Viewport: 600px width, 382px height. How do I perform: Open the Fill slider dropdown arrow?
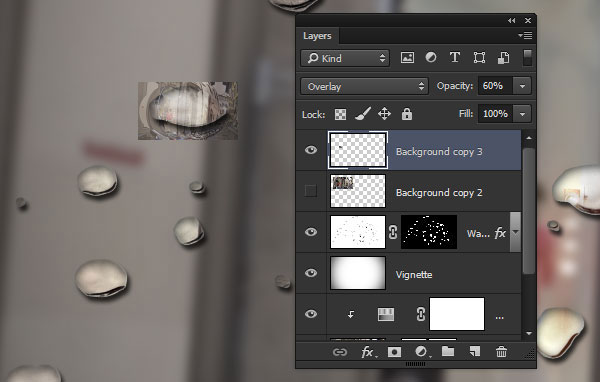[522, 114]
